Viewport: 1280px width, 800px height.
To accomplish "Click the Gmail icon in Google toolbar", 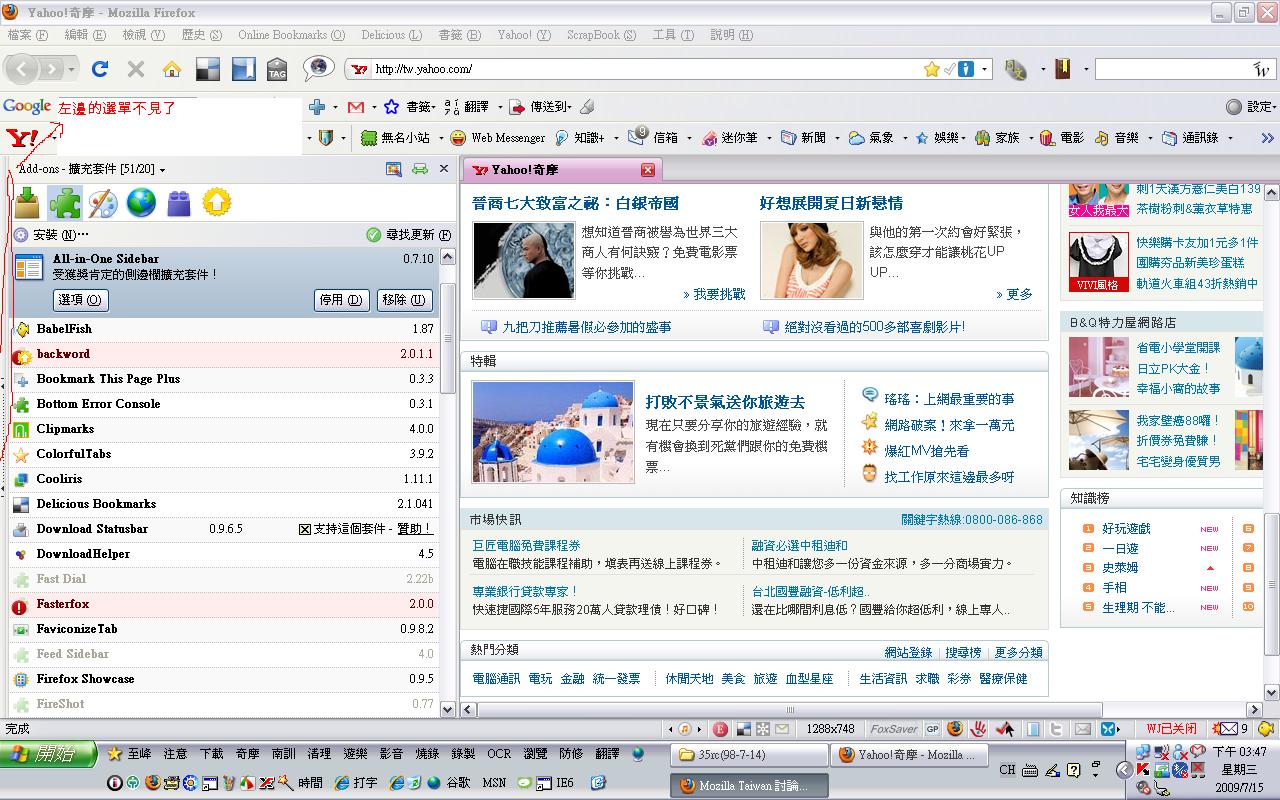I will coord(355,107).
